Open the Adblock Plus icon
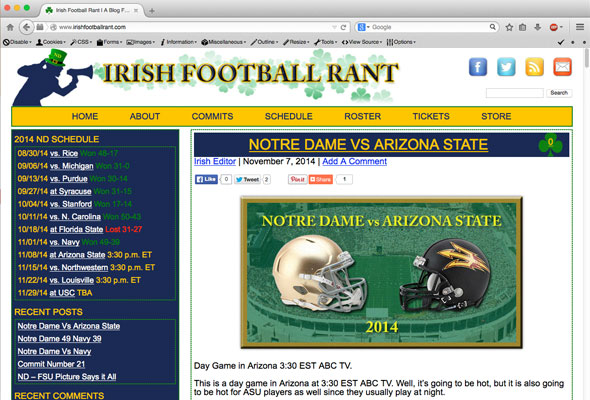The width and height of the screenshot is (590, 400). click(554, 27)
